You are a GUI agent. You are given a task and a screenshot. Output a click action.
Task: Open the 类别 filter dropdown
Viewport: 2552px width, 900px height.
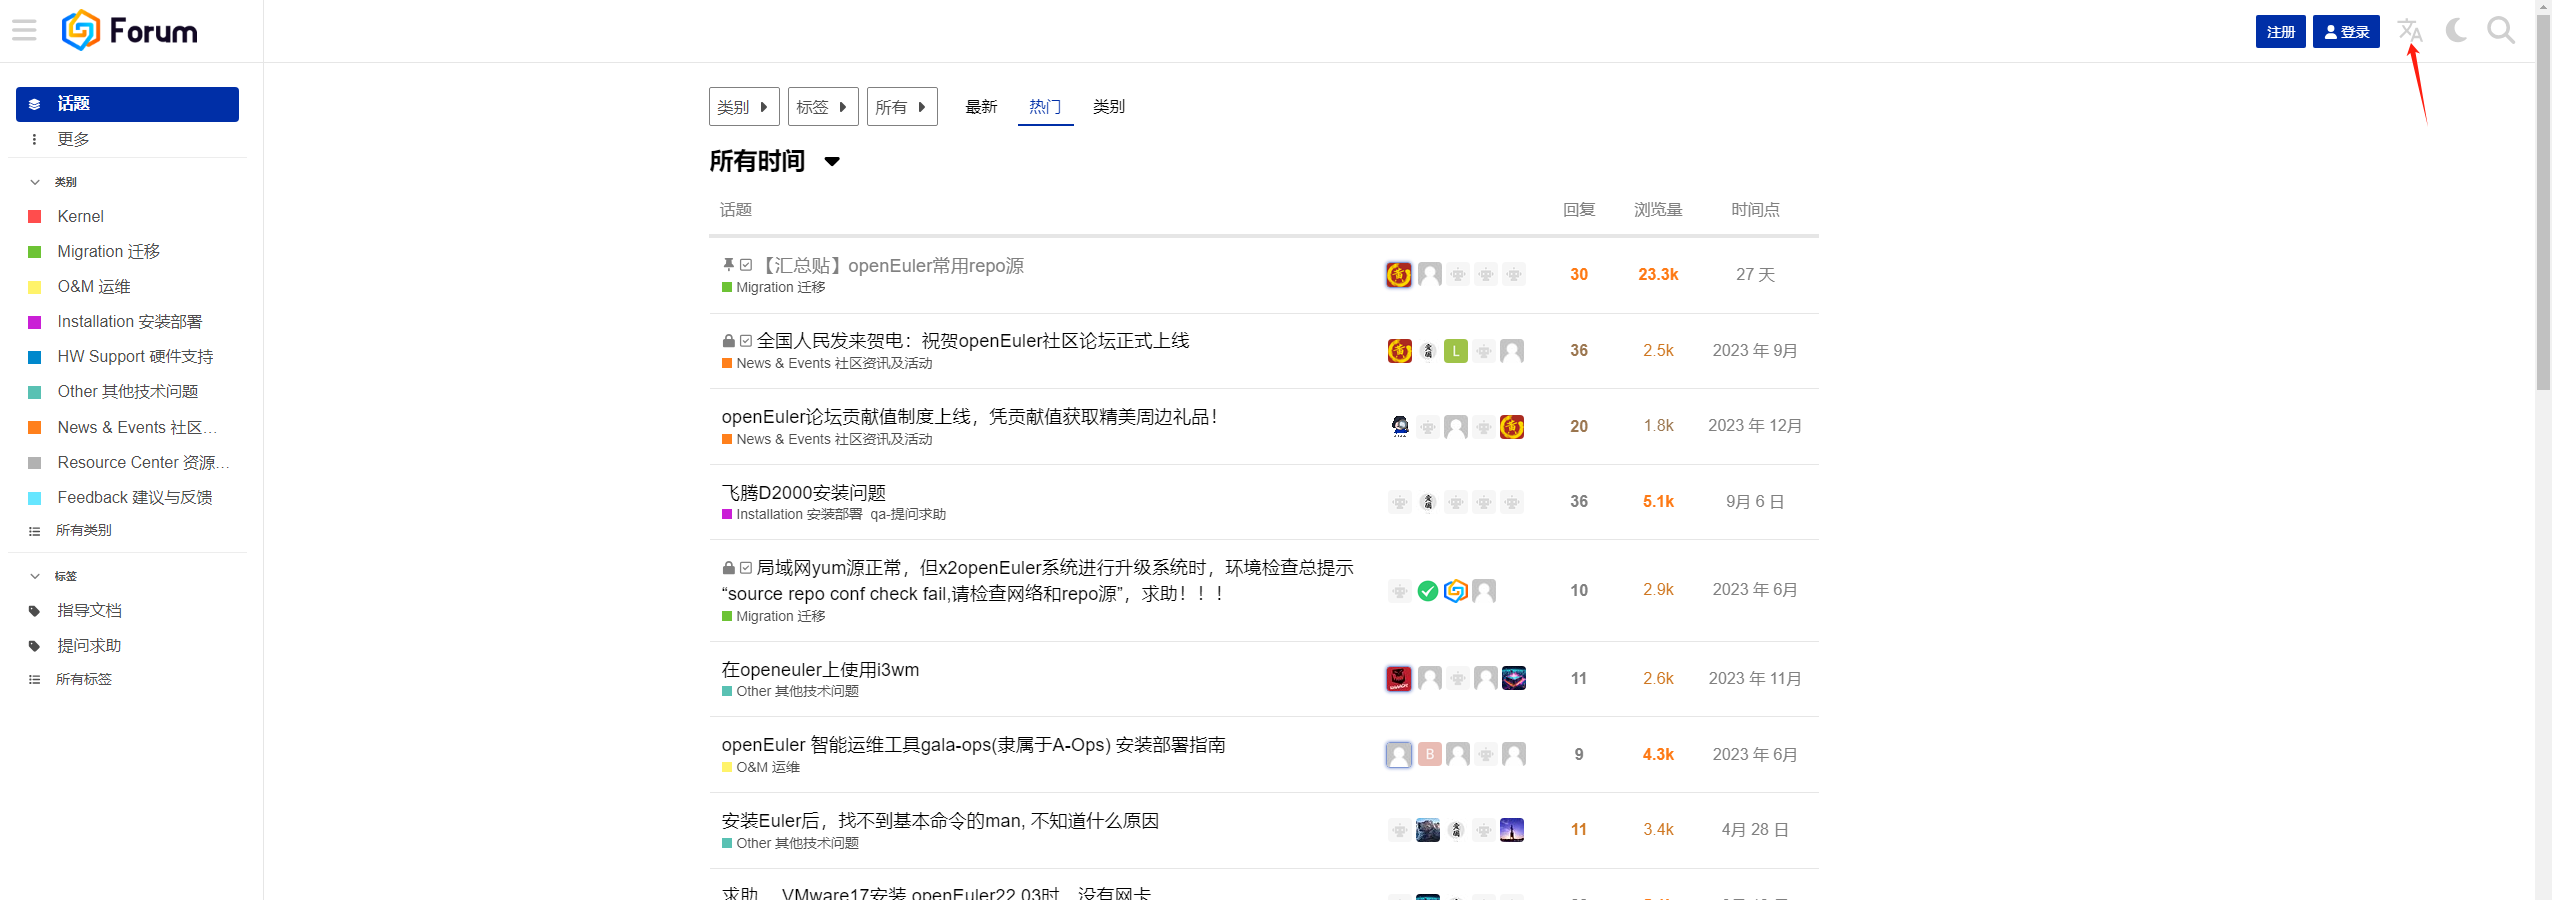[x=743, y=107]
